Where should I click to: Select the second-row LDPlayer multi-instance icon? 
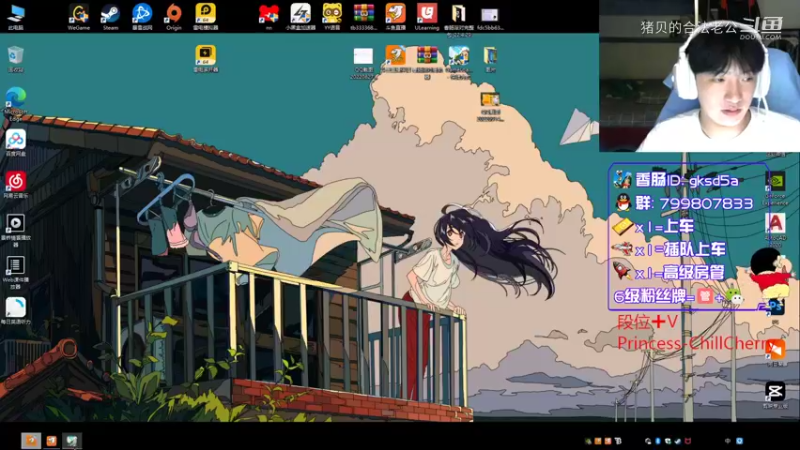206,59
